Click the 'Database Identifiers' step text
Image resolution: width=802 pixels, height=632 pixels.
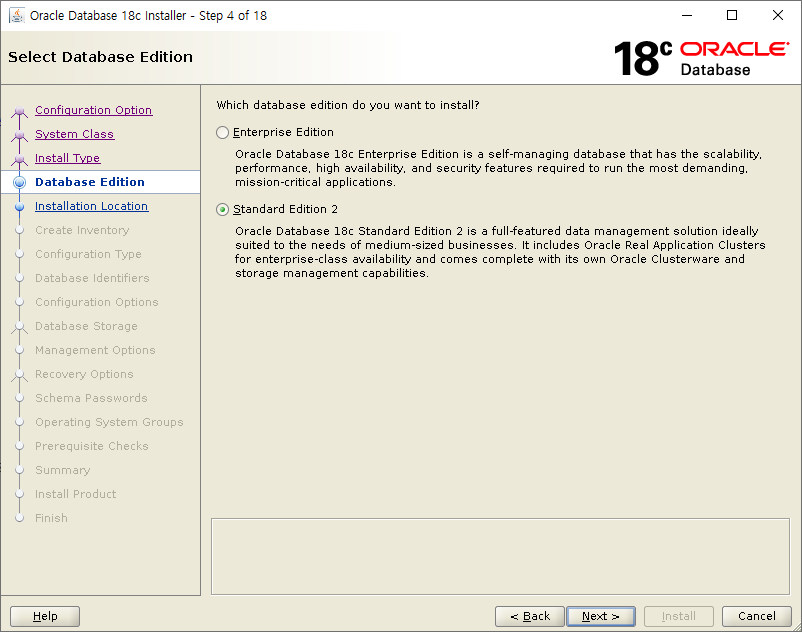[x=92, y=278]
